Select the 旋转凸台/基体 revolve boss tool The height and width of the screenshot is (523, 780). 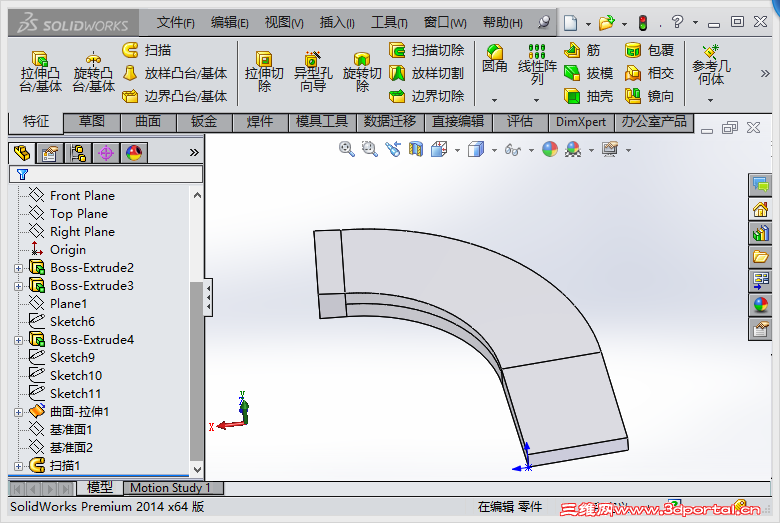[93, 72]
